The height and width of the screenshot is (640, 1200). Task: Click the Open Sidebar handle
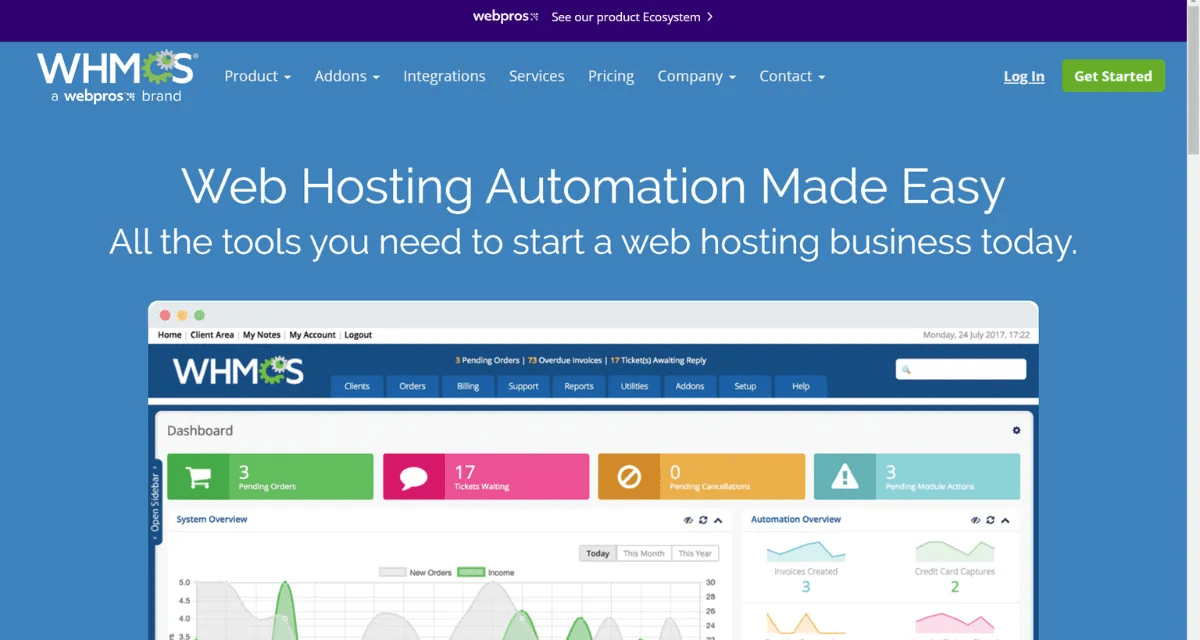[x=155, y=502]
